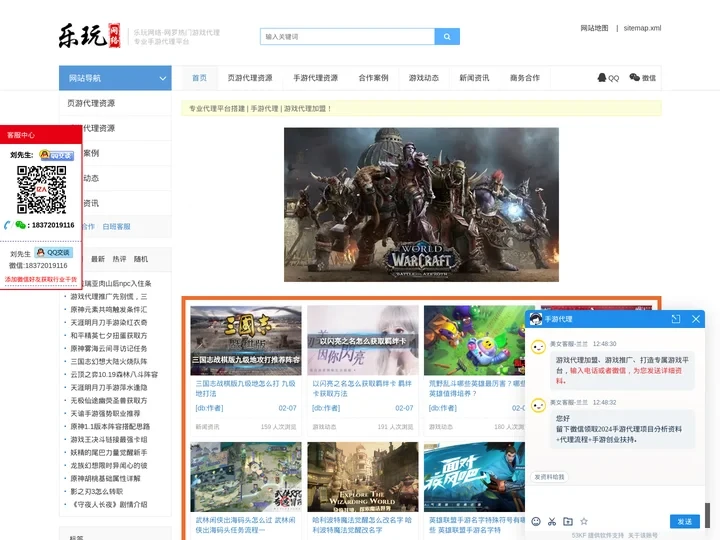Open the 面对疾风吧 article thumbnail
720x540 pixels.
coord(474,477)
